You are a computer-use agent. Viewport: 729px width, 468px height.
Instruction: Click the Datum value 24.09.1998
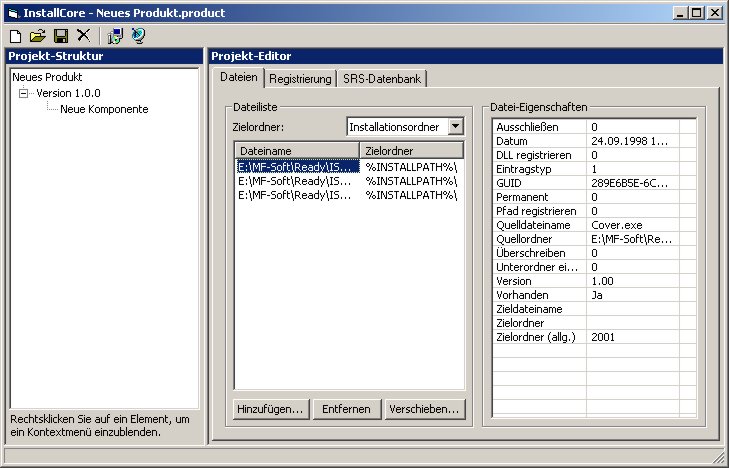(632, 141)
